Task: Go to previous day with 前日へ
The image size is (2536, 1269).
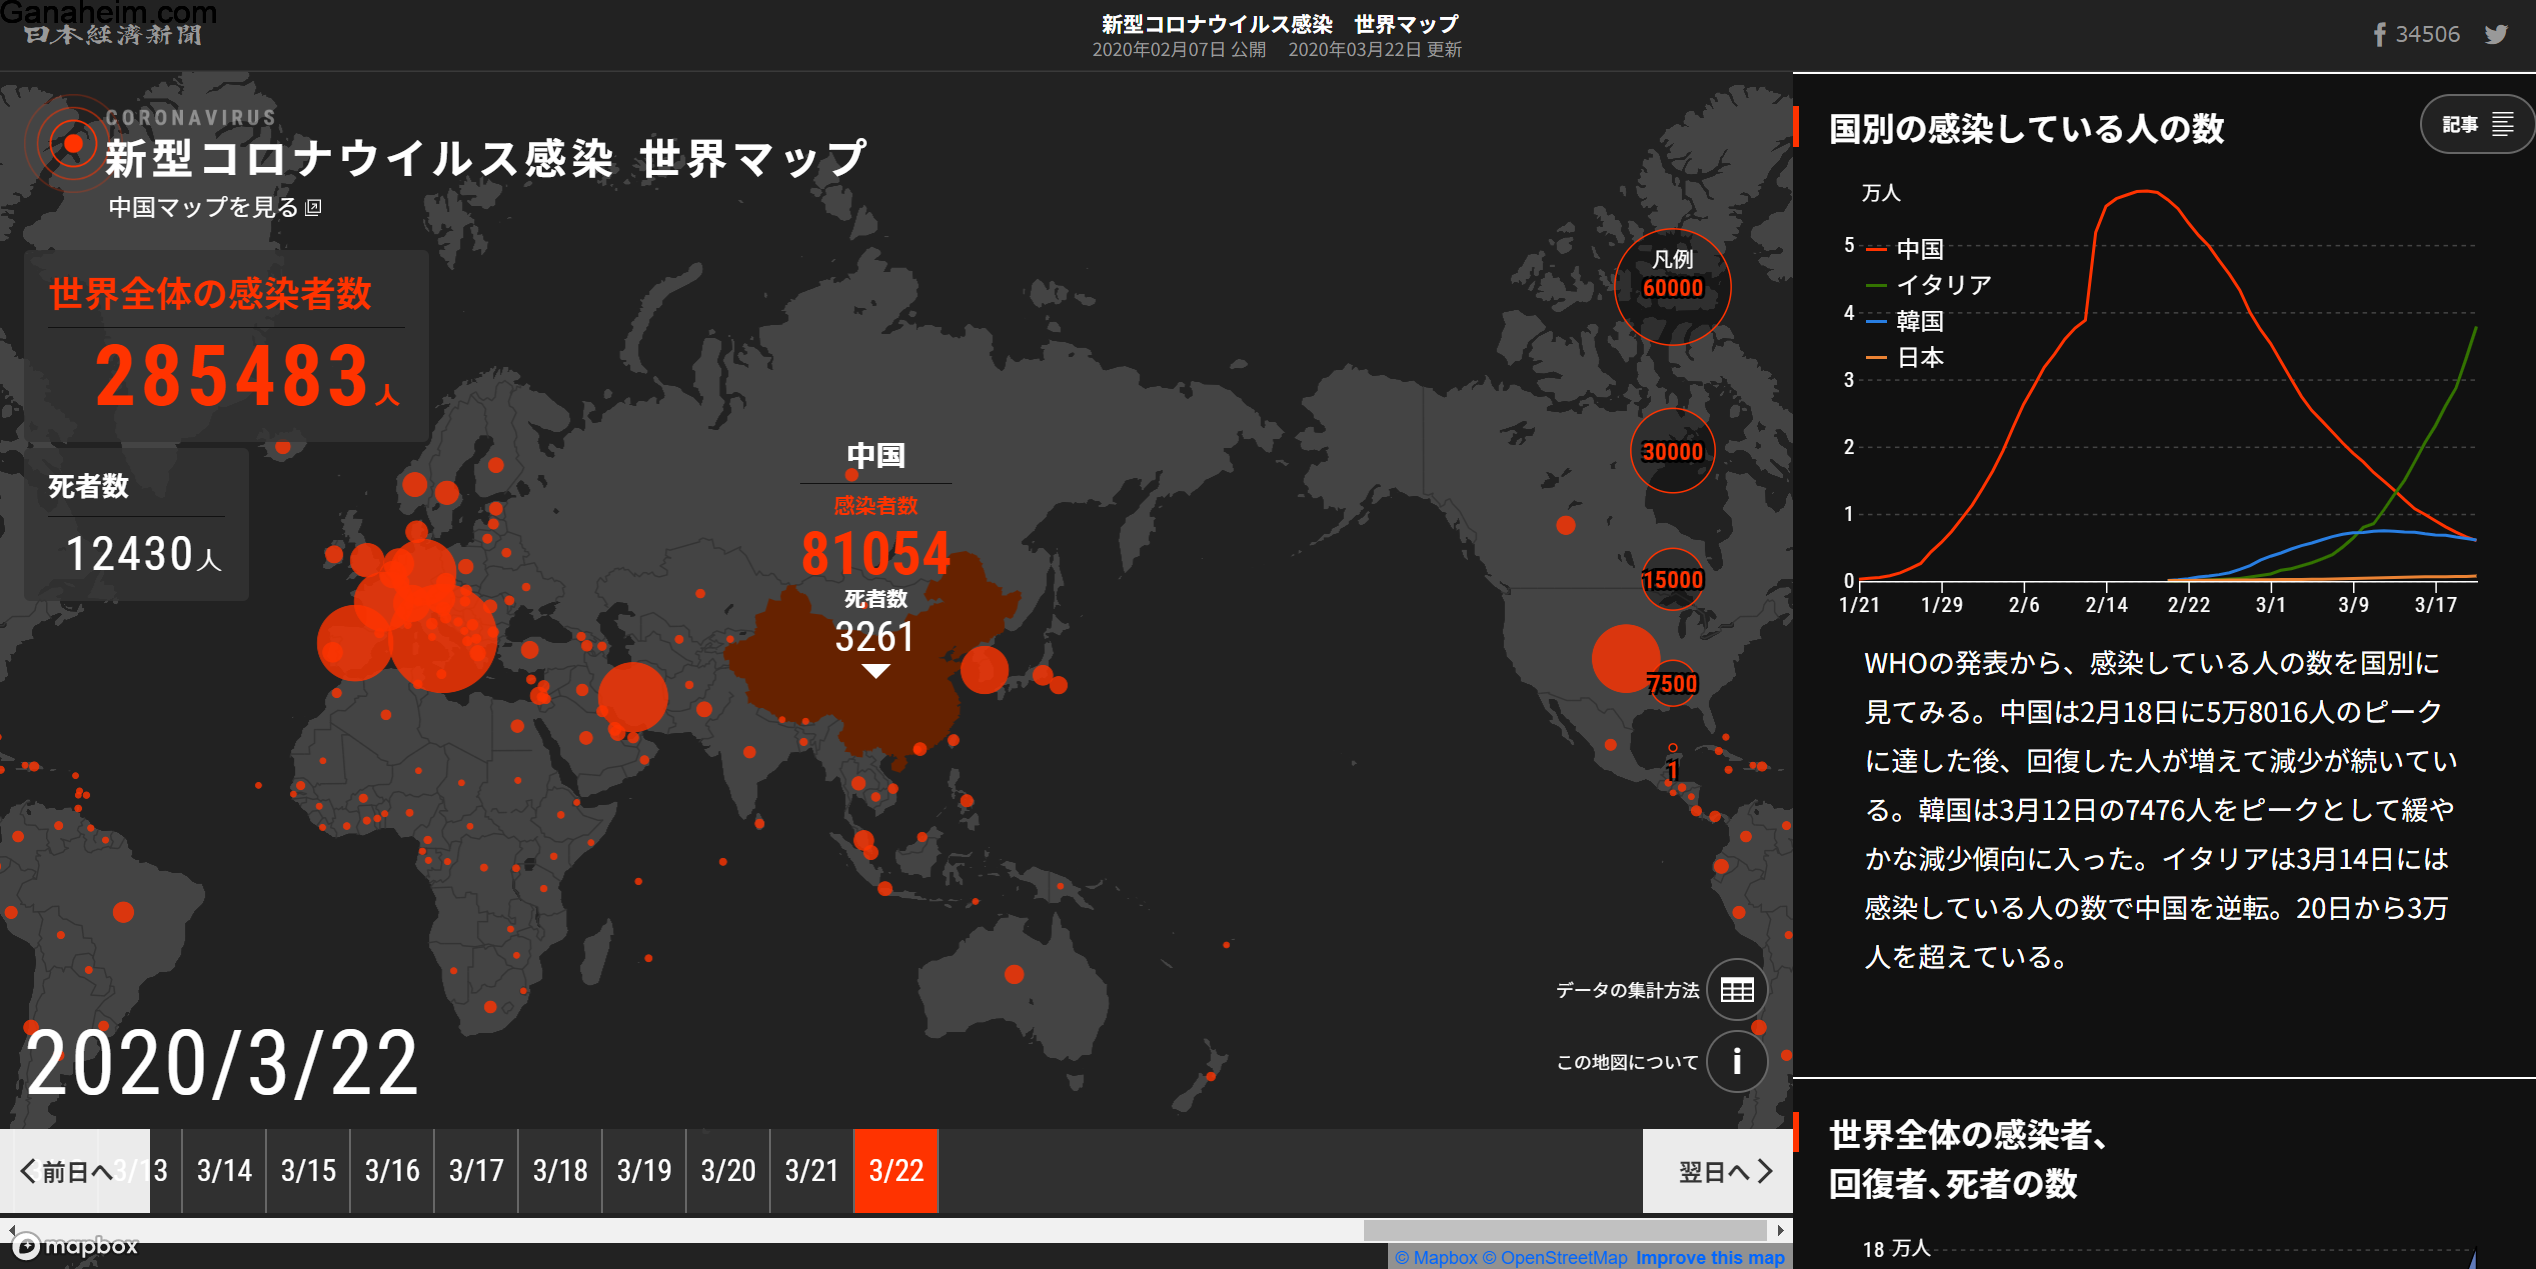Action: tap(66, 1171)
